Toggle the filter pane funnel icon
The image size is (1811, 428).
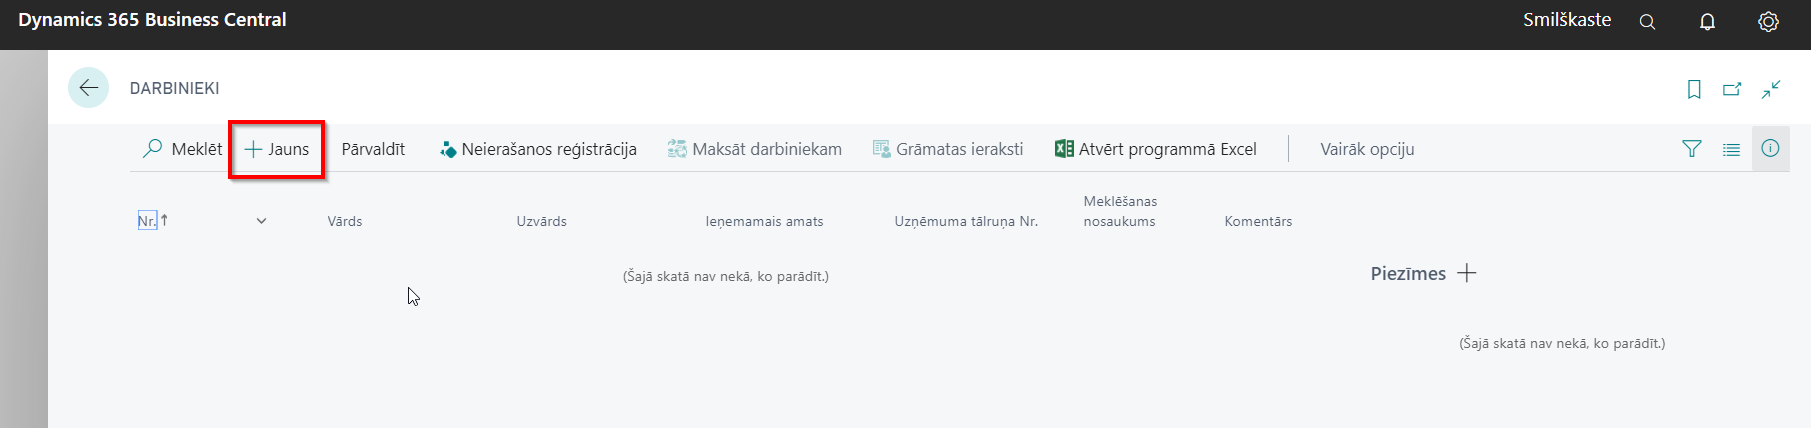[1692, 149]
